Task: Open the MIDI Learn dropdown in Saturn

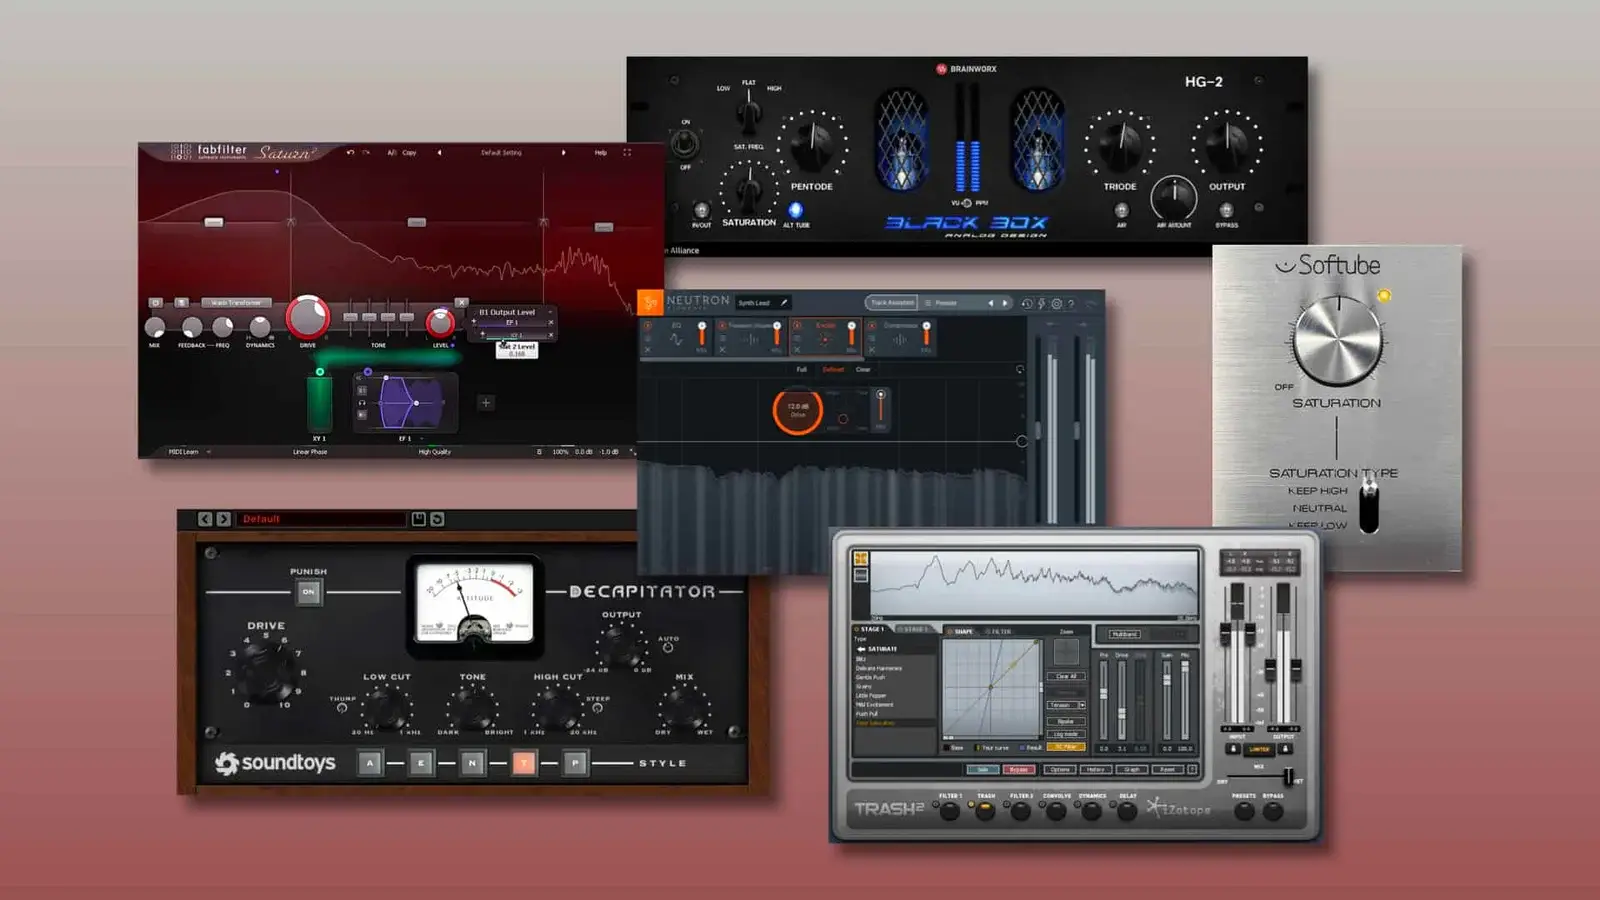Action: pyautogui.click(x=188, y=452)
